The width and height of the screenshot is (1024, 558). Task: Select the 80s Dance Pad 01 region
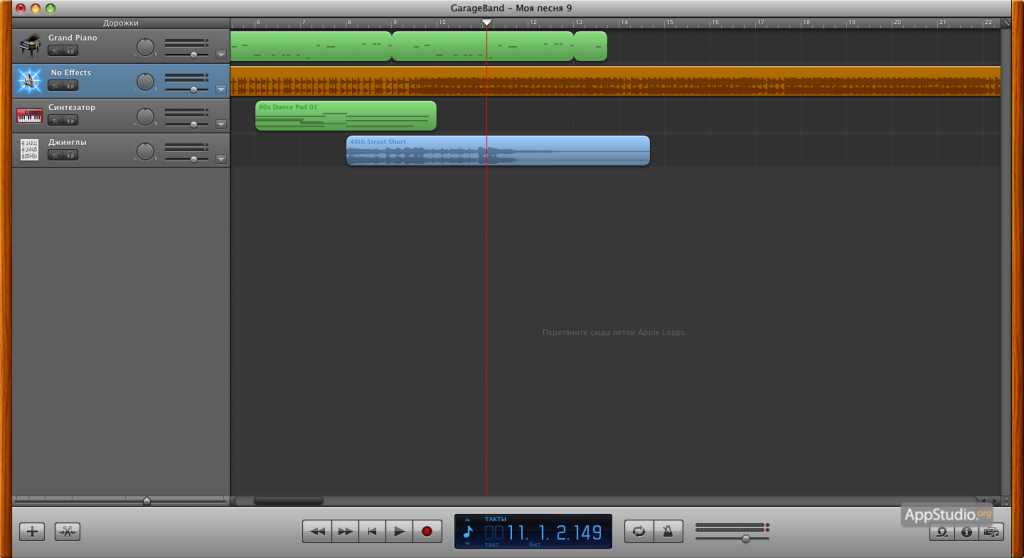tap(345, 116)
